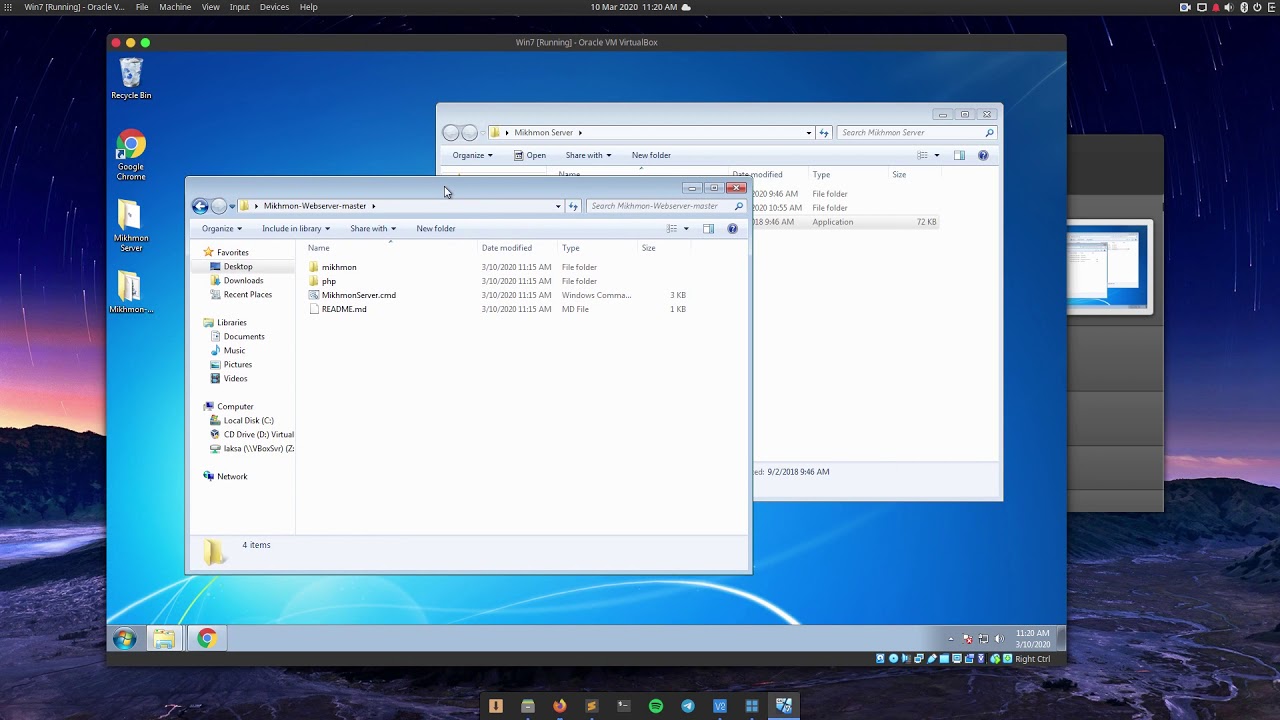Show preview pane in Mikhmon Server window
The height and width of the screenshot is (720, 1280).
tap(959, 155)
